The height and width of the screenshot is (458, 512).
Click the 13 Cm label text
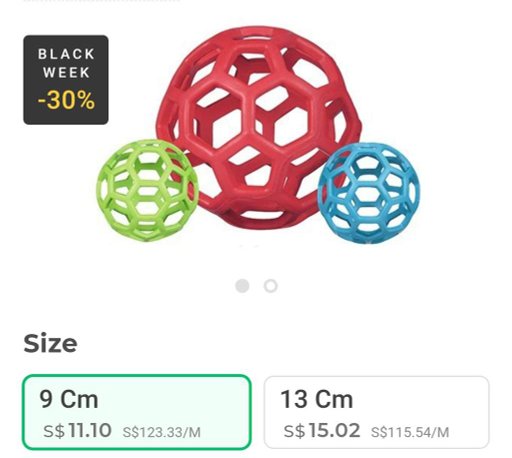click(317, 399)
